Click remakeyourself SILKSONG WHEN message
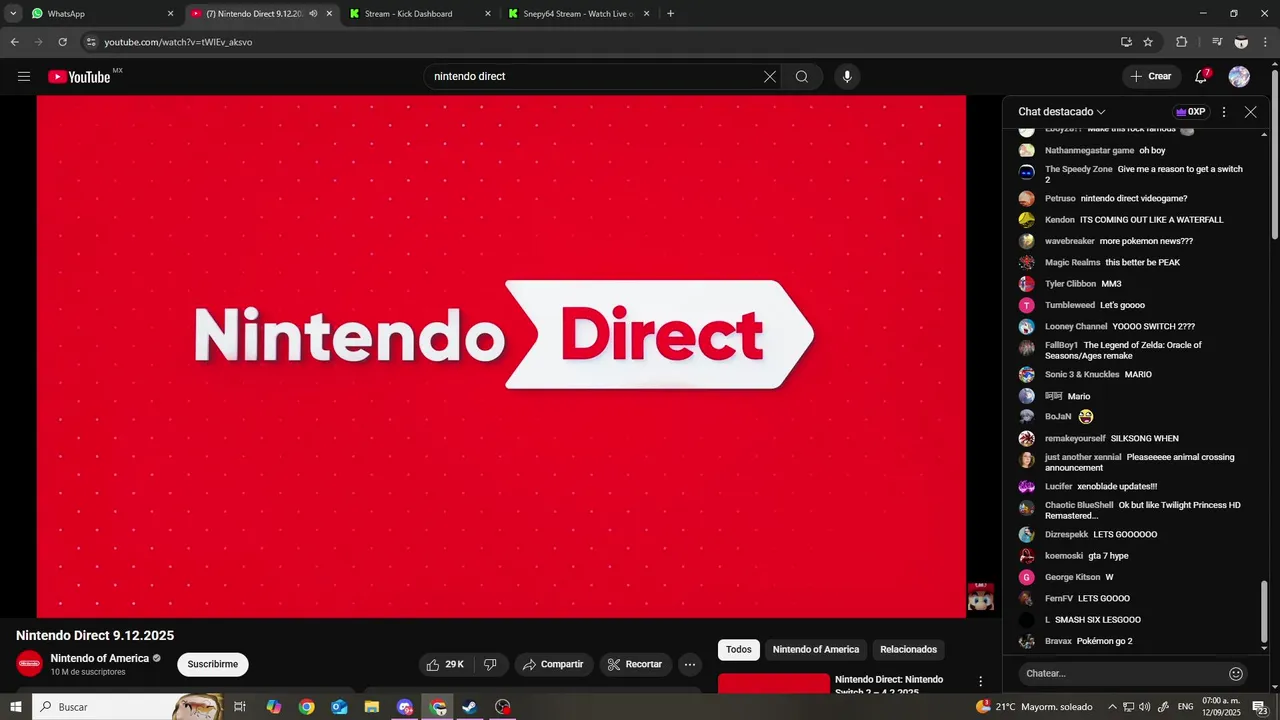The image size is (1280, 720). [1112, 439]
